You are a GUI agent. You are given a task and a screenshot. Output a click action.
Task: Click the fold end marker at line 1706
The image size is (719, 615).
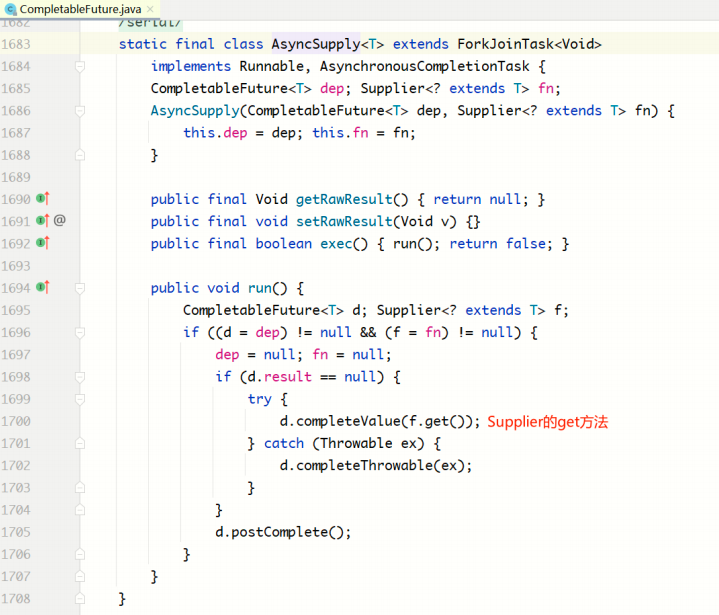click(x=80, y=554)
